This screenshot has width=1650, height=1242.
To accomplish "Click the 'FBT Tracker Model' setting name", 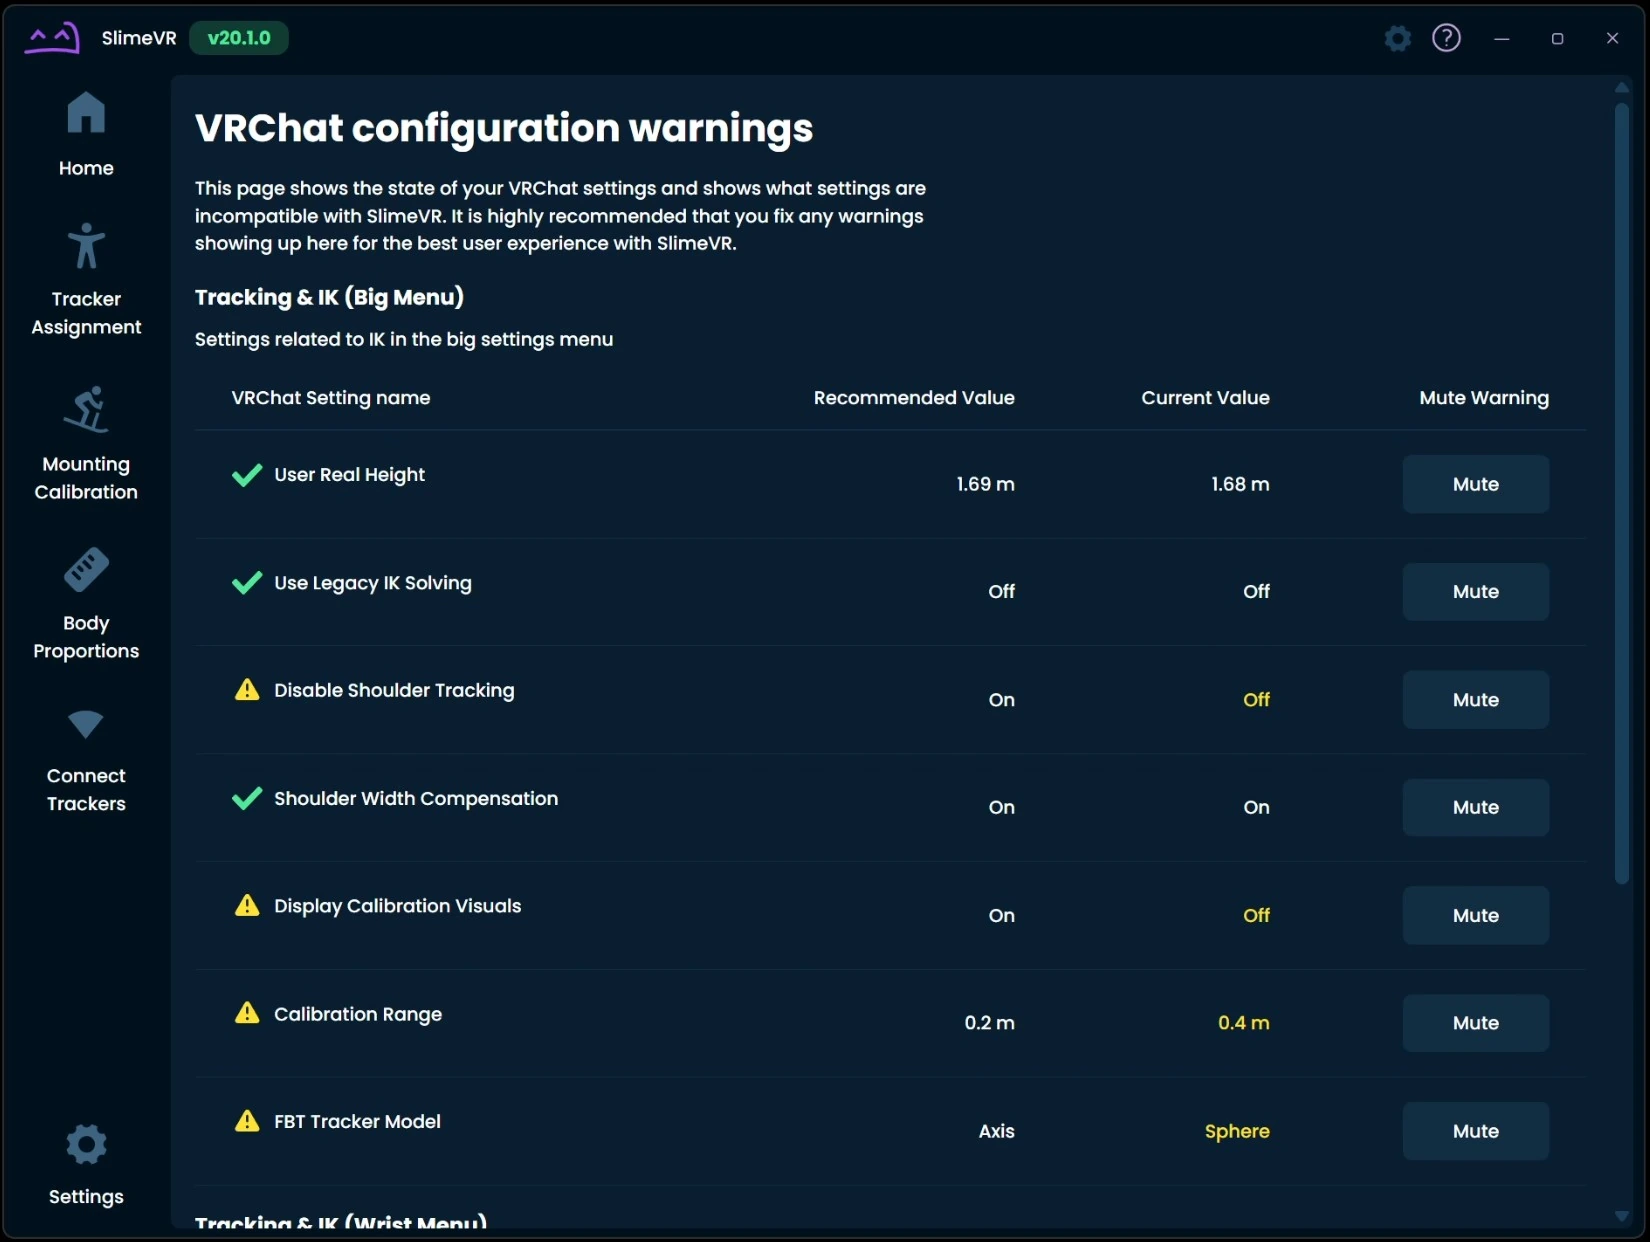I will [357, 1122].
